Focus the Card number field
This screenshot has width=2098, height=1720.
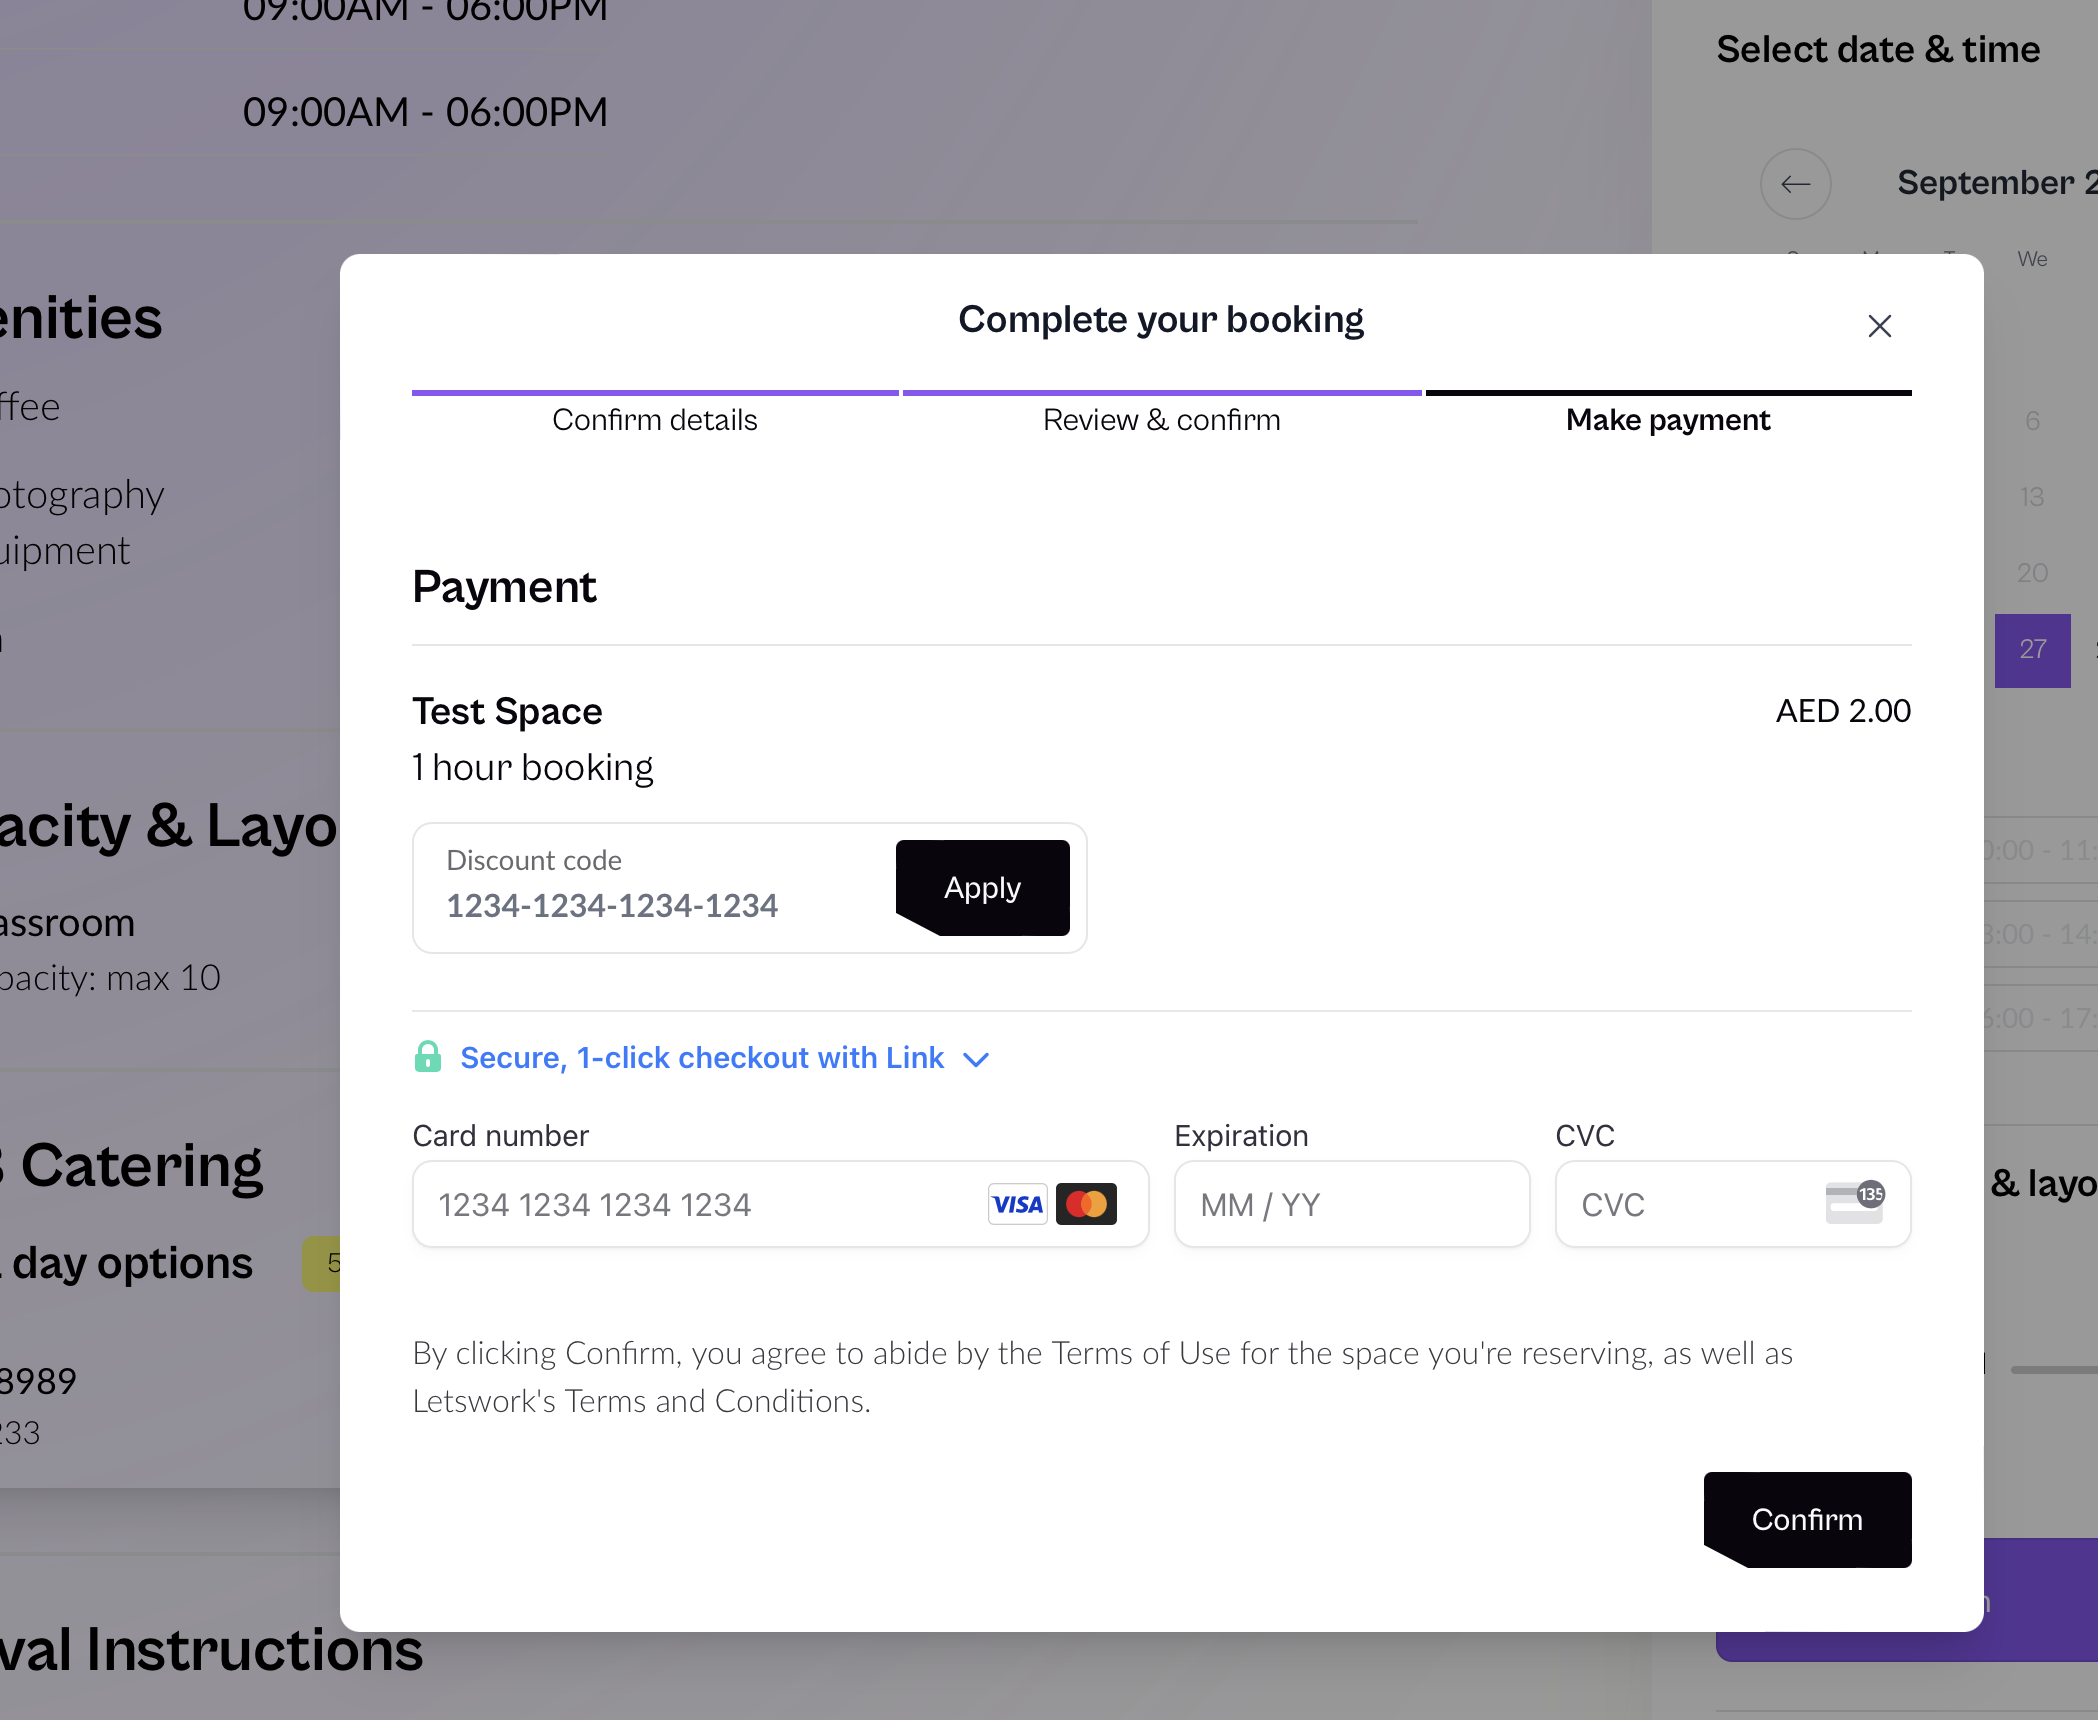781,1204
